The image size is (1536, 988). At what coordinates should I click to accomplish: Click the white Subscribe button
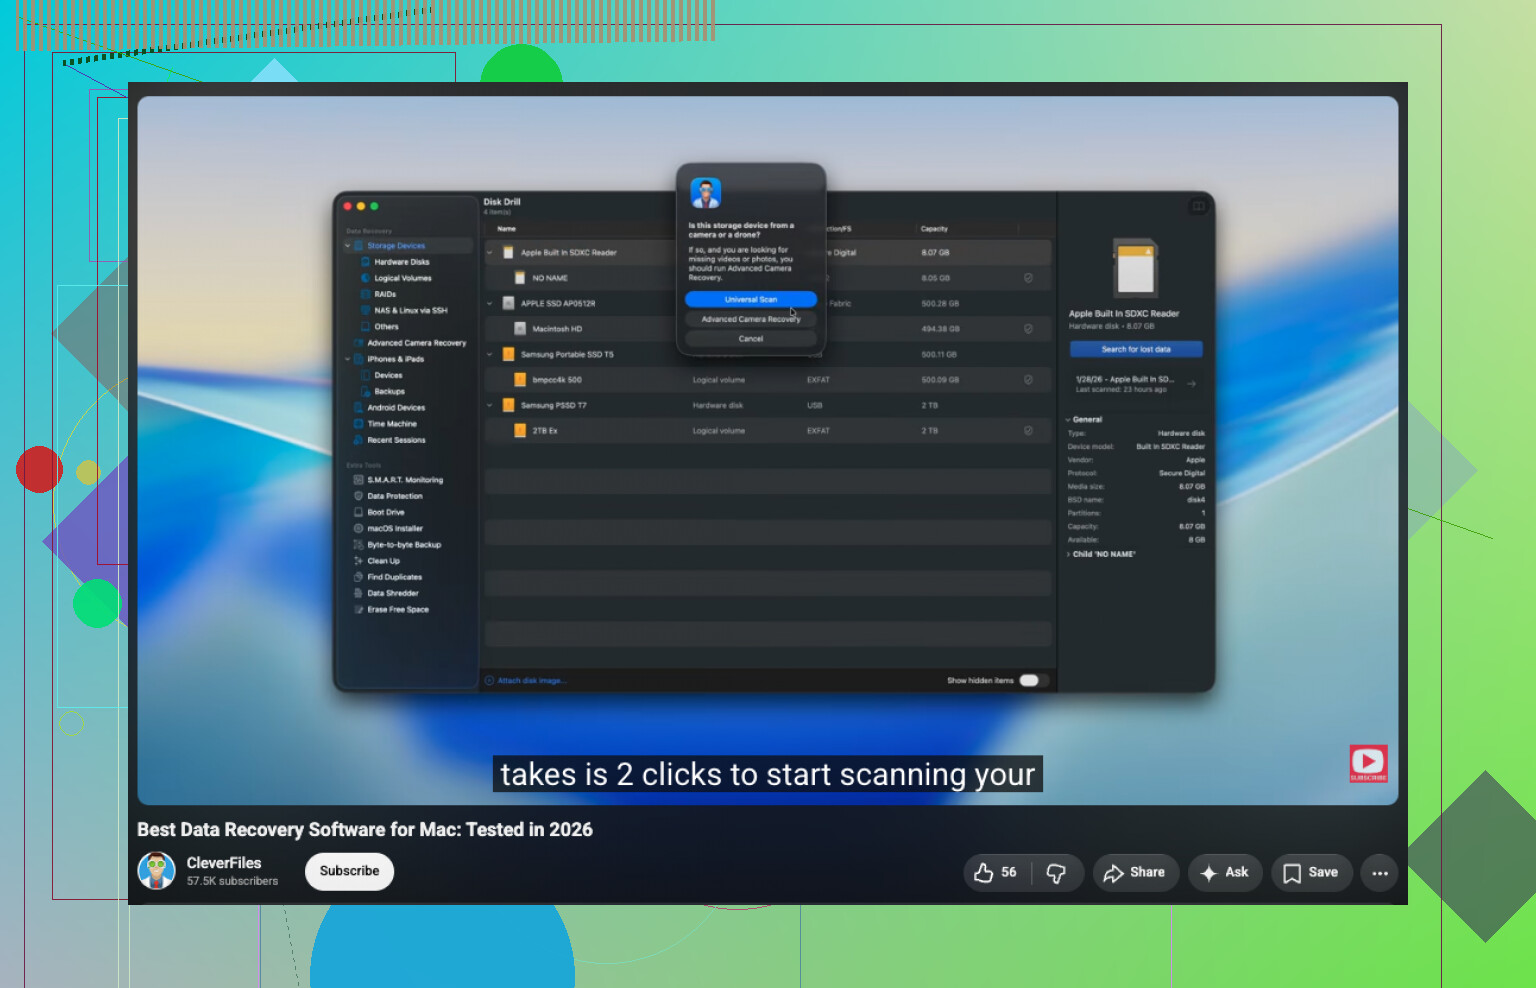click(349, 871)
